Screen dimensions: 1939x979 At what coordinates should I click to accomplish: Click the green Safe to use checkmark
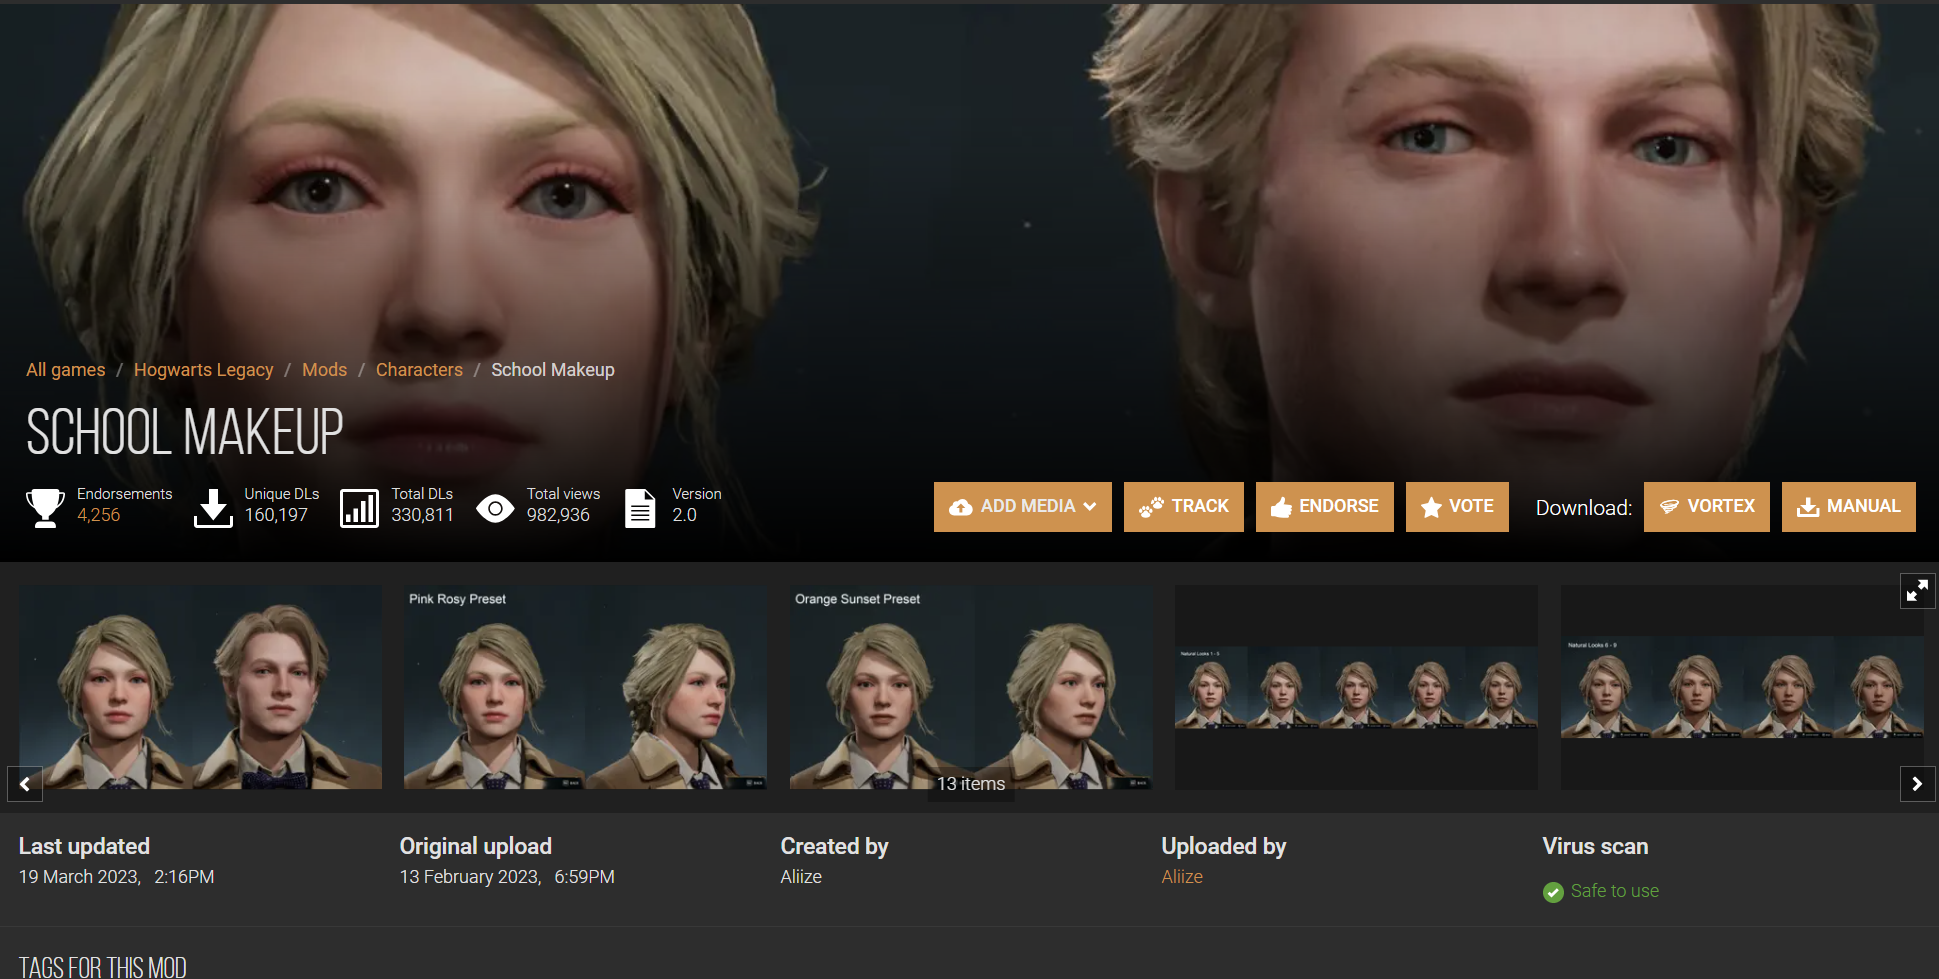pyautogui.click(x=1553, y=892)
